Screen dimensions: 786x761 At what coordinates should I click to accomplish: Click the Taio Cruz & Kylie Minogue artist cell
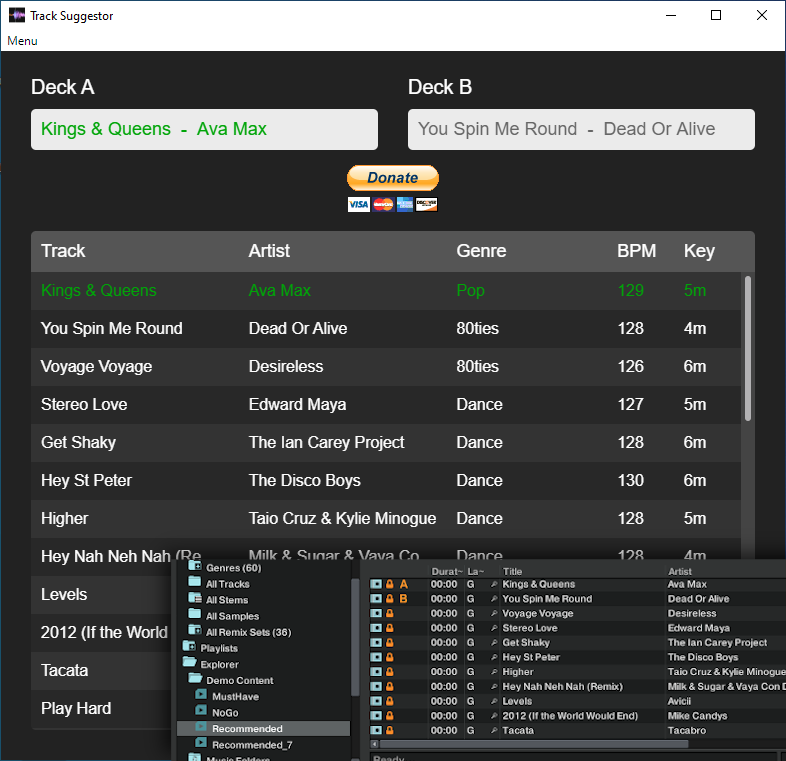[x=342, y=518]
